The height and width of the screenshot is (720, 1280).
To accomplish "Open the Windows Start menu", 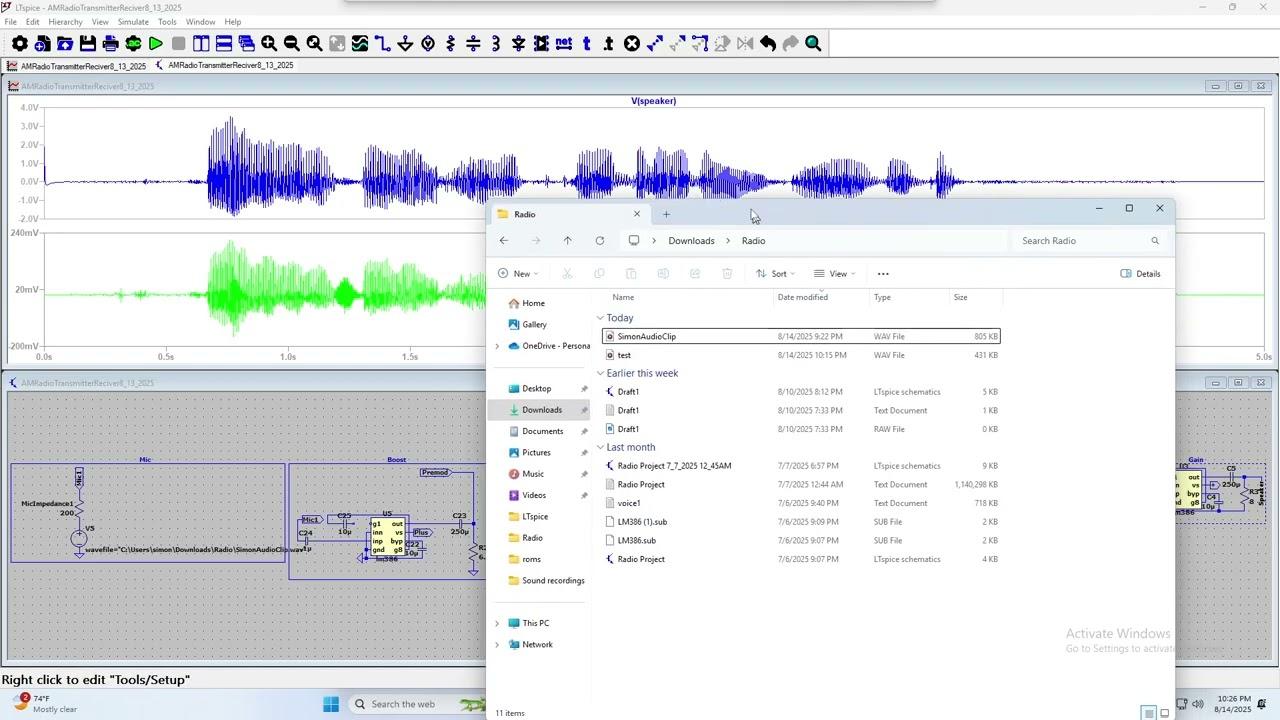I will [x=331, y=704].
